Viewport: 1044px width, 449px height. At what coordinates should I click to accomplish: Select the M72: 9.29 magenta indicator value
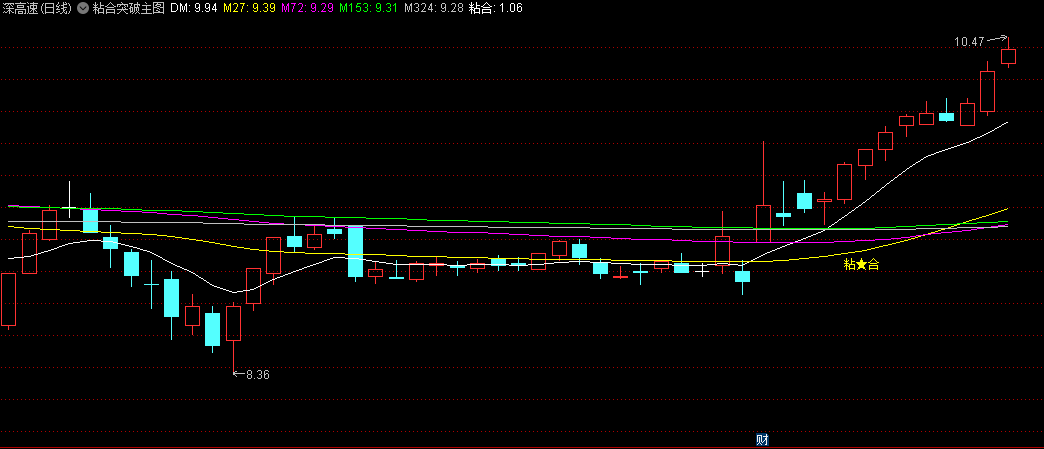coord(307,8)
